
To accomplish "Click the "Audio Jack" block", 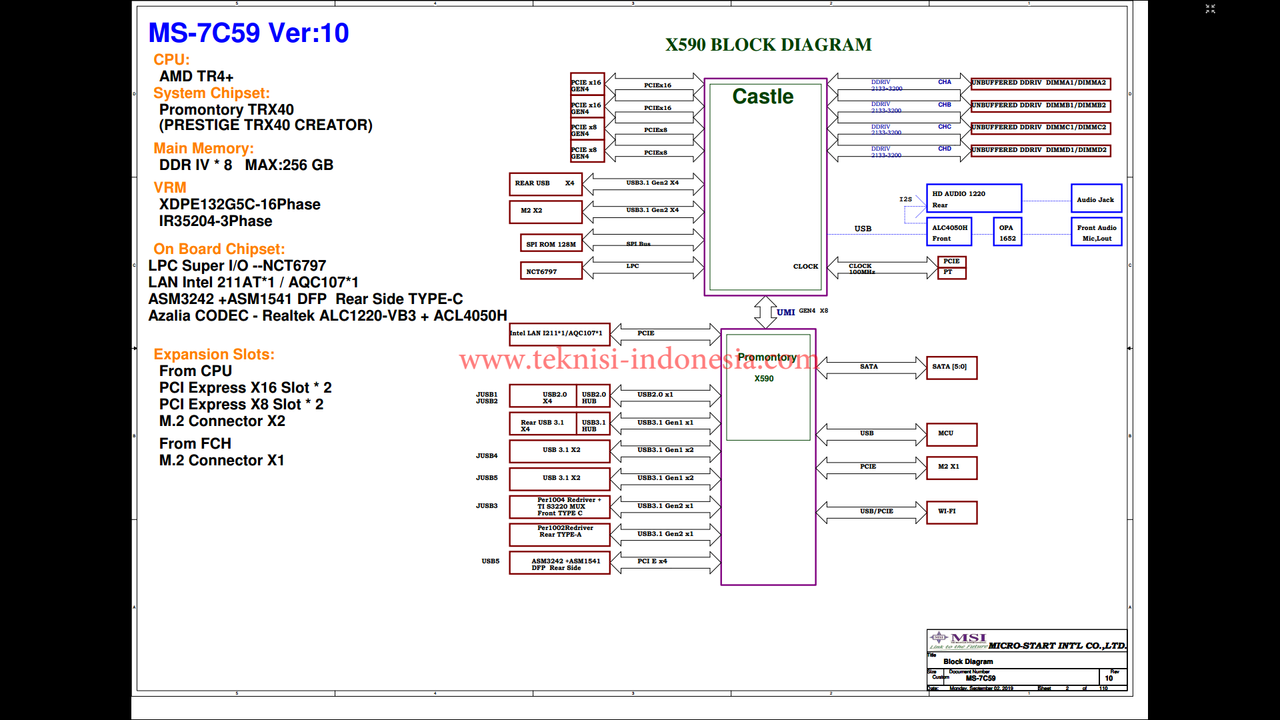I will pyautogui.click(x=1096, y=198).
